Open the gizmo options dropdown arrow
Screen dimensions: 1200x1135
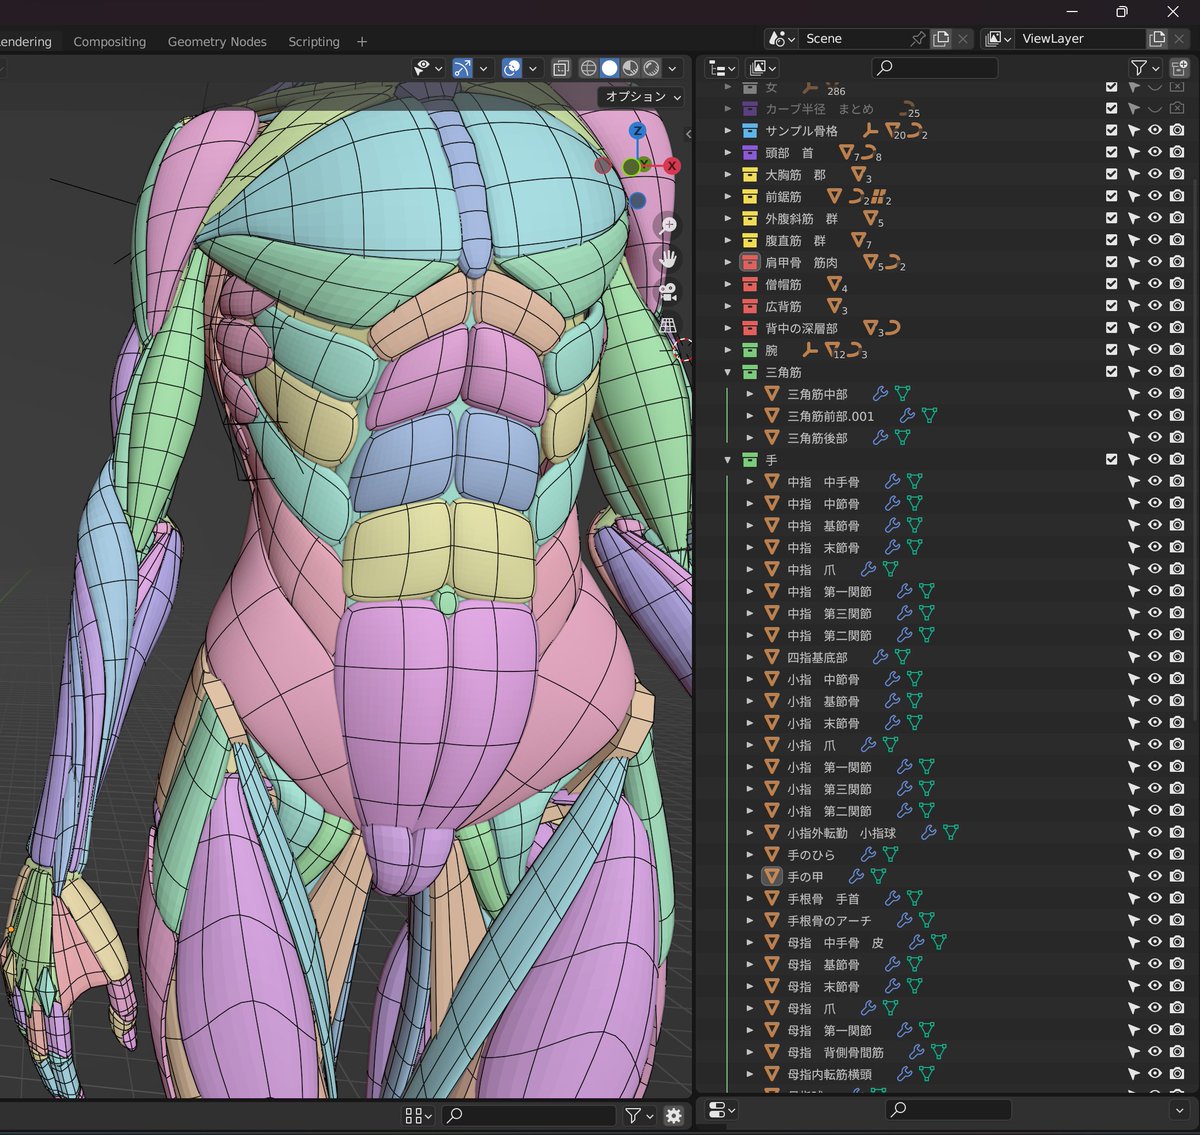click(484, 68)
